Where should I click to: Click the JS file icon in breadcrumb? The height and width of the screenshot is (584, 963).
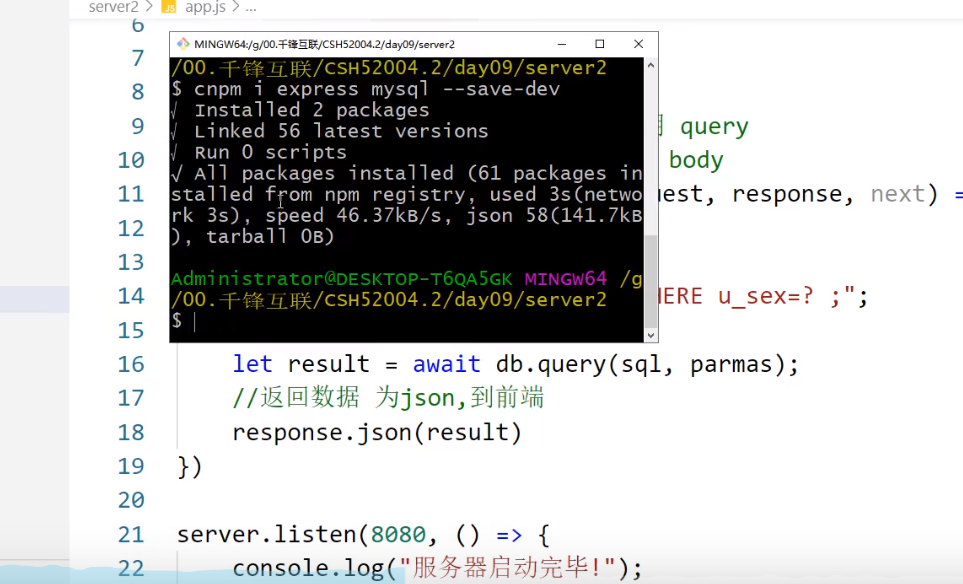[x=168, y=7]
